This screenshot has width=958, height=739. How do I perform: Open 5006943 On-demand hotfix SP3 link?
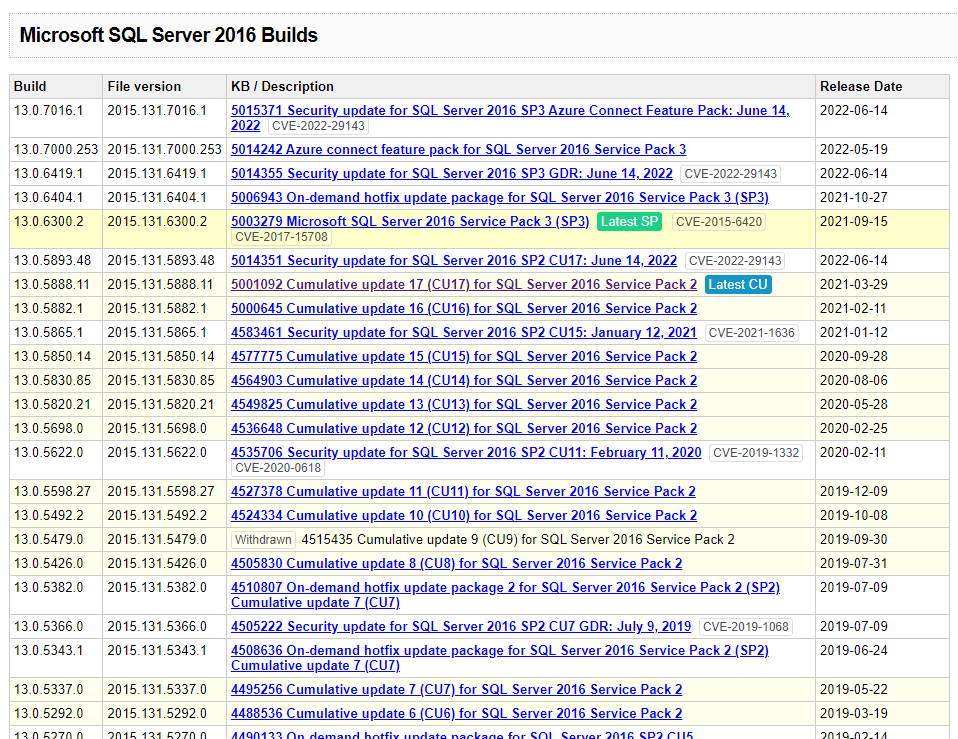500,197
